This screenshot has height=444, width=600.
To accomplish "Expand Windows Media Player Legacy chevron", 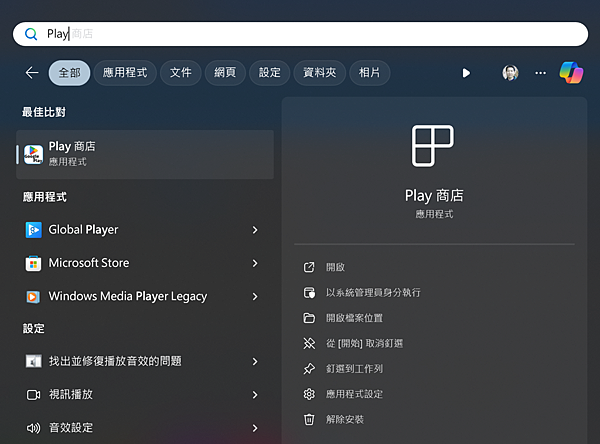I will point(255,296).
